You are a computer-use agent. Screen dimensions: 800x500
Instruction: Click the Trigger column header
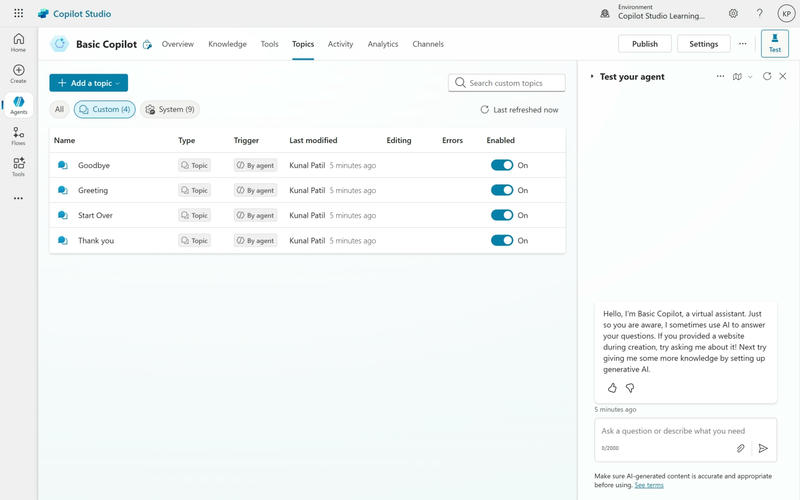coord(246,140)
